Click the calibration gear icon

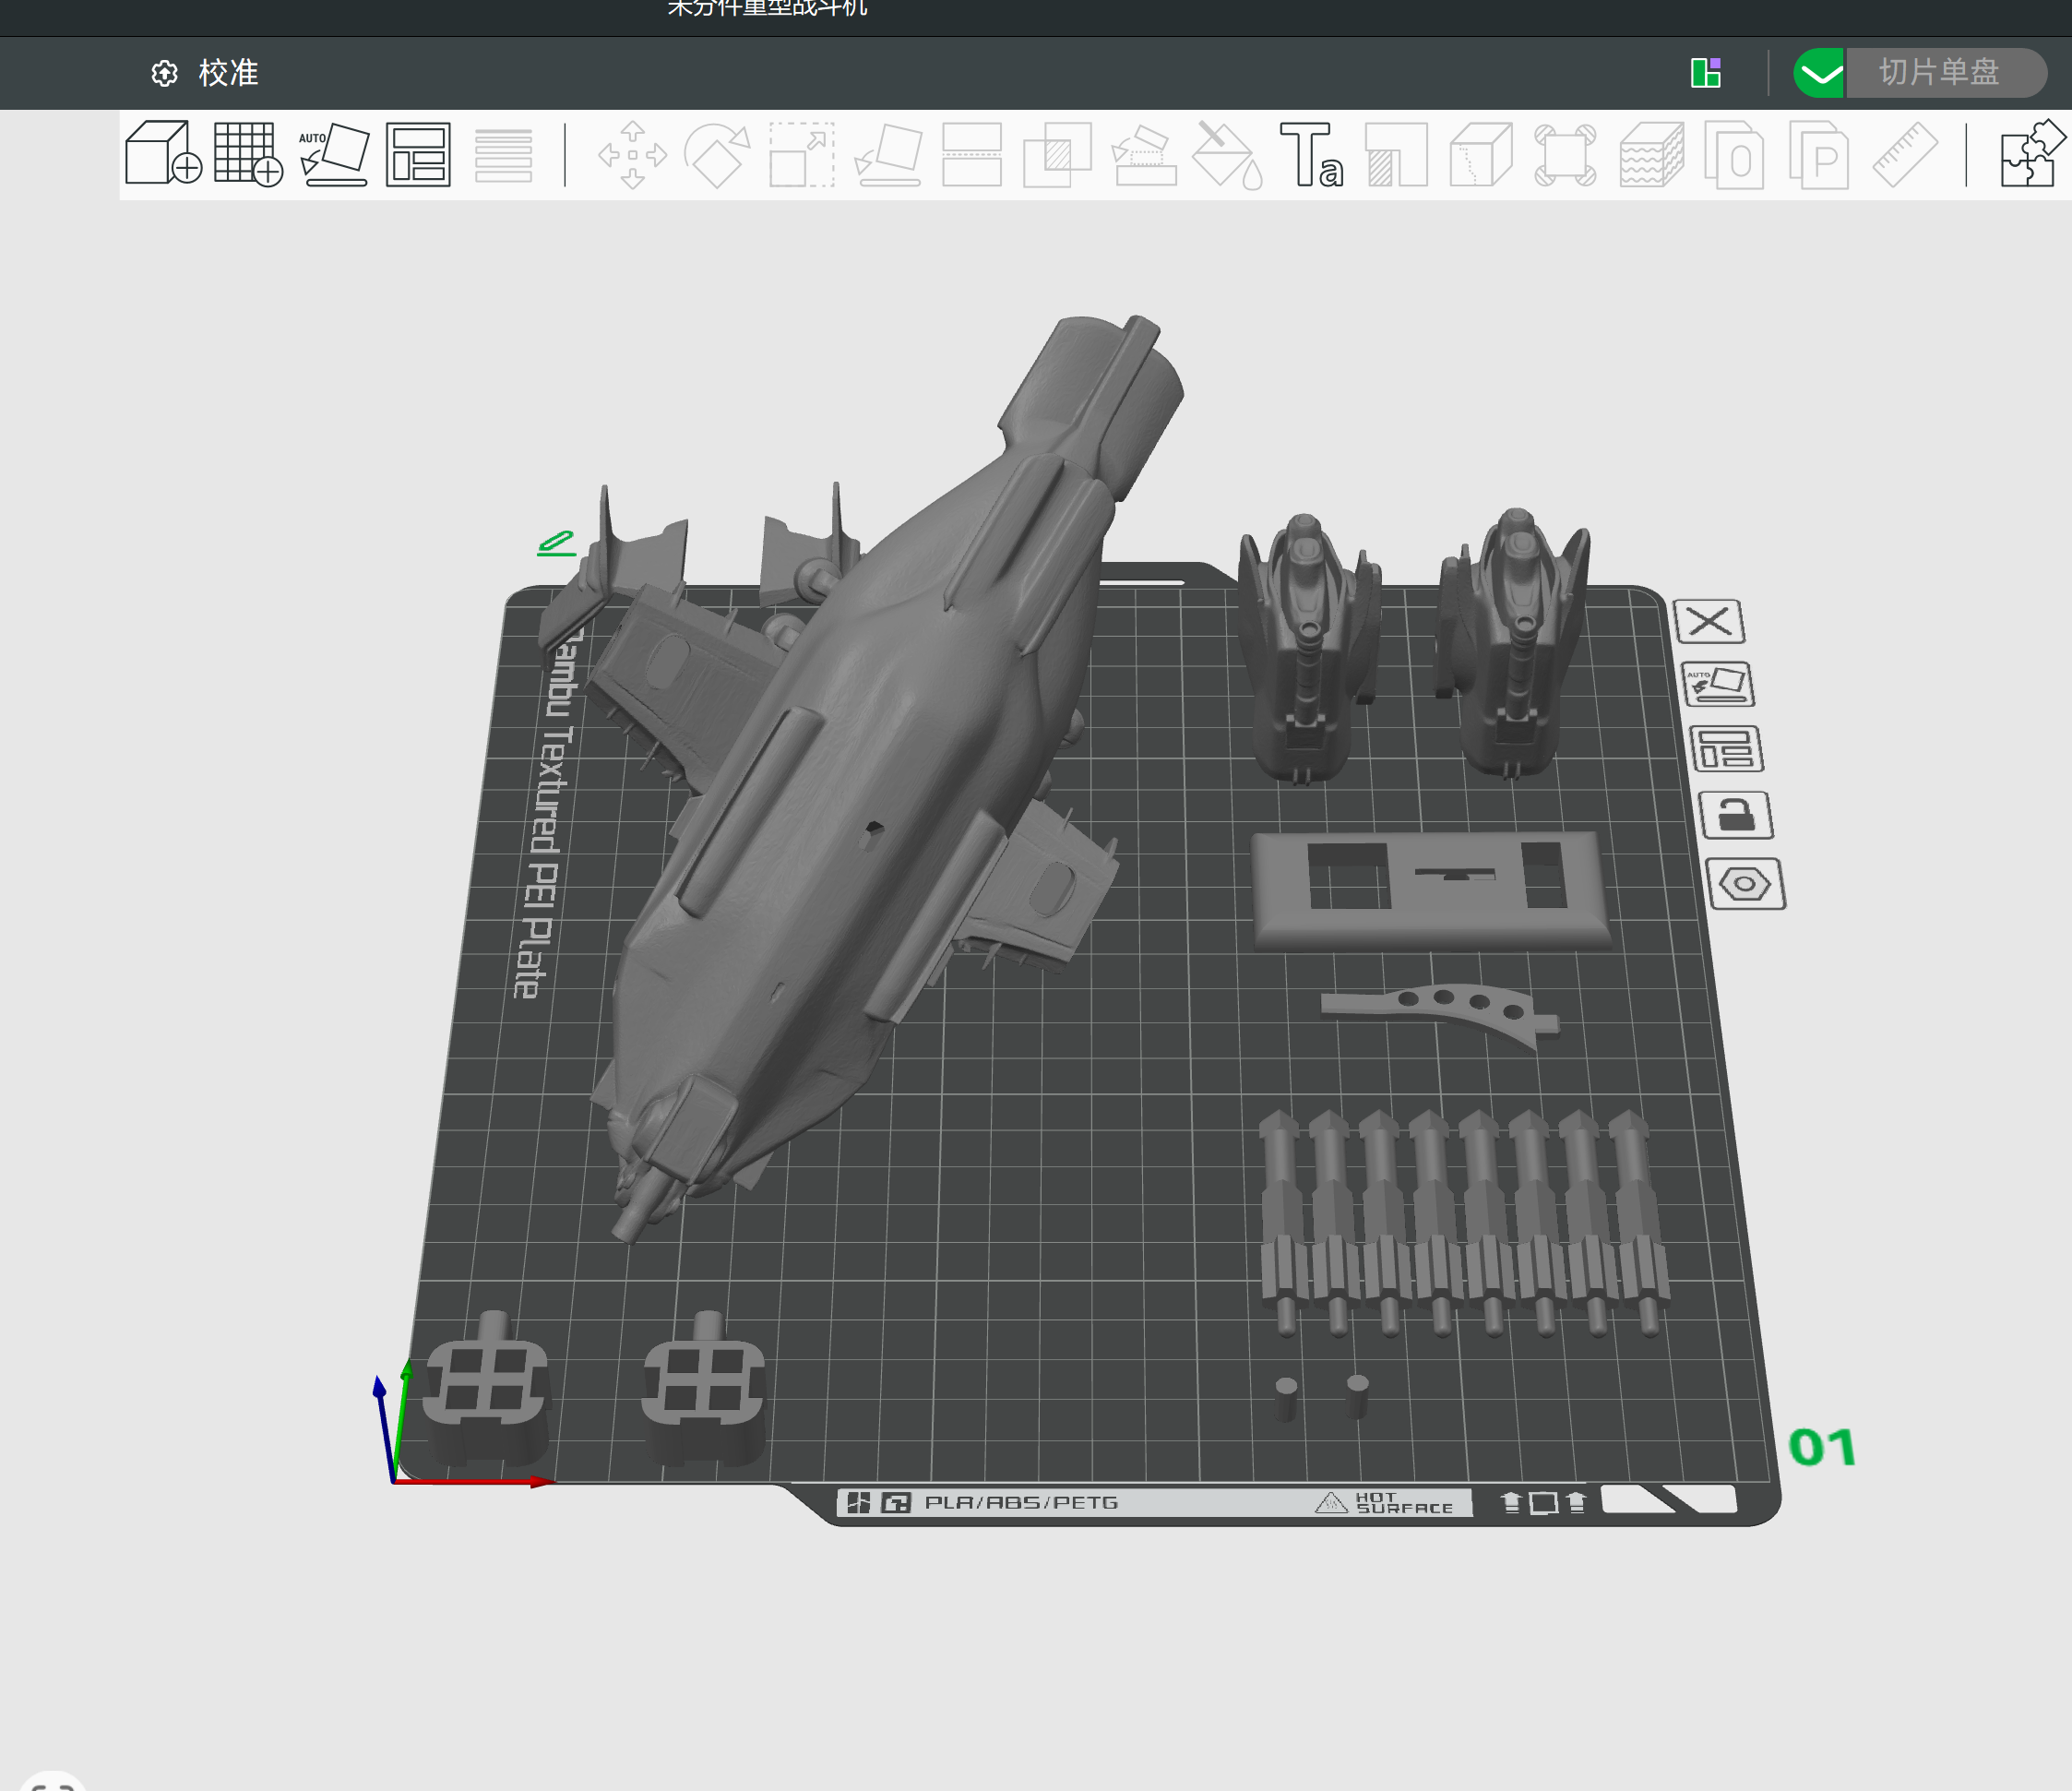tap(164, 73)
